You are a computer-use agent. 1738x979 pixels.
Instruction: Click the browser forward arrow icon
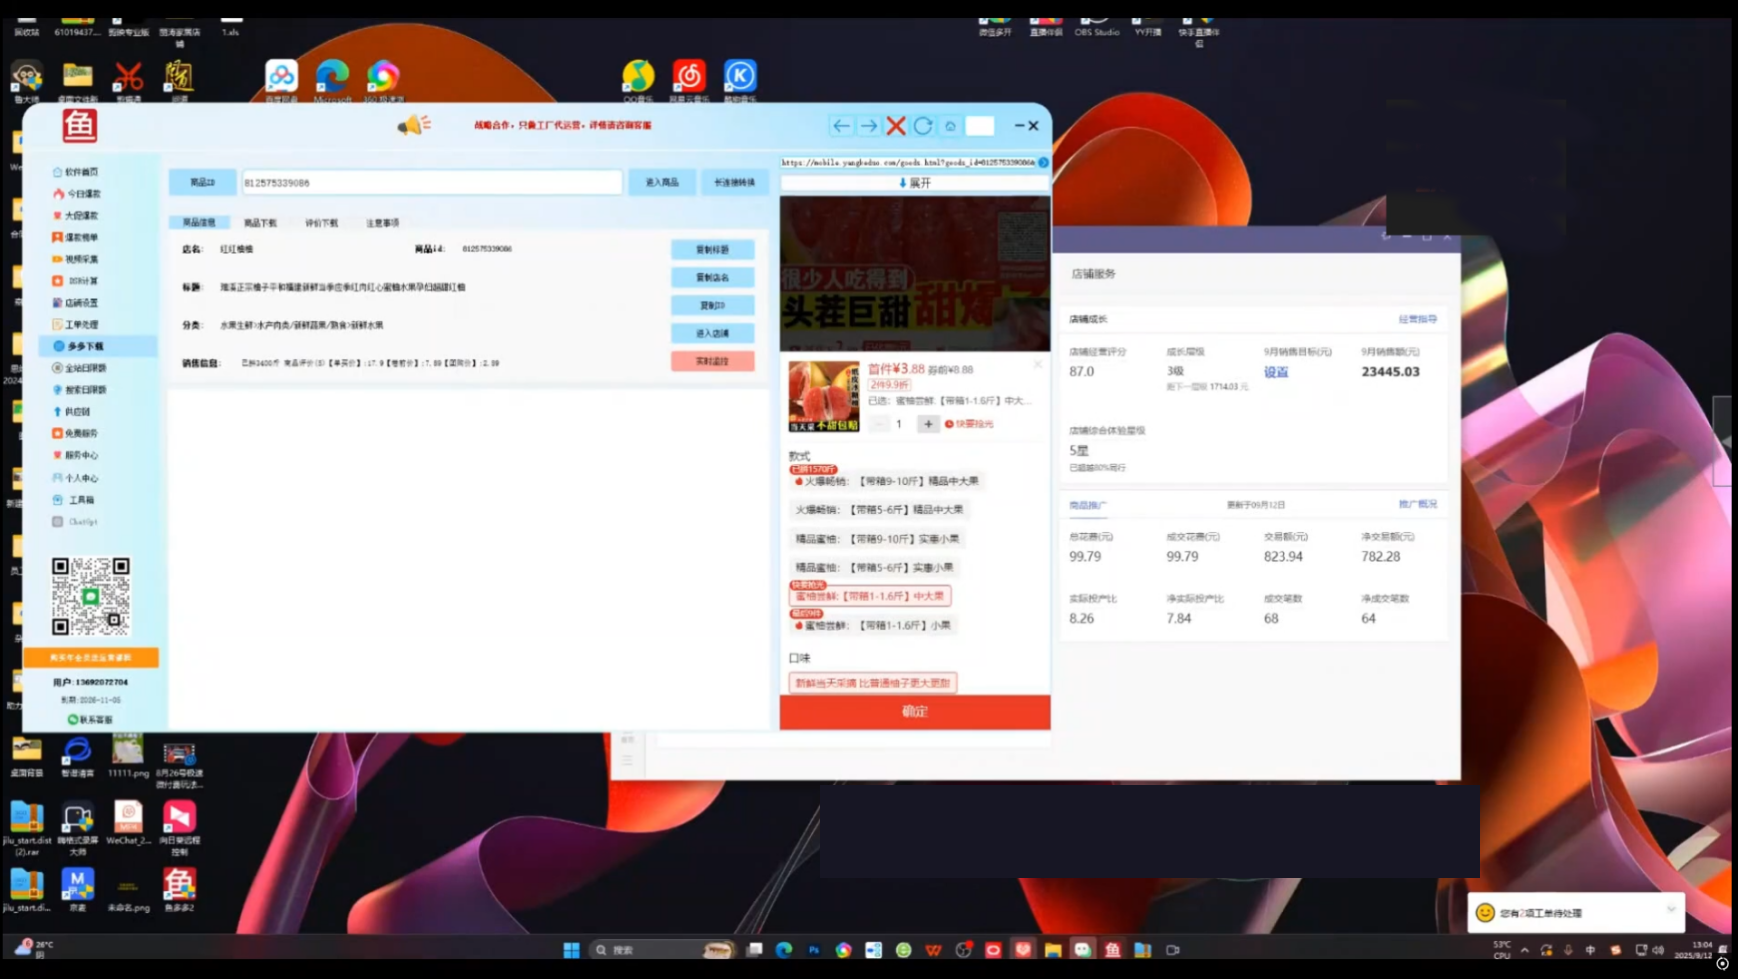tap(868, 126)
